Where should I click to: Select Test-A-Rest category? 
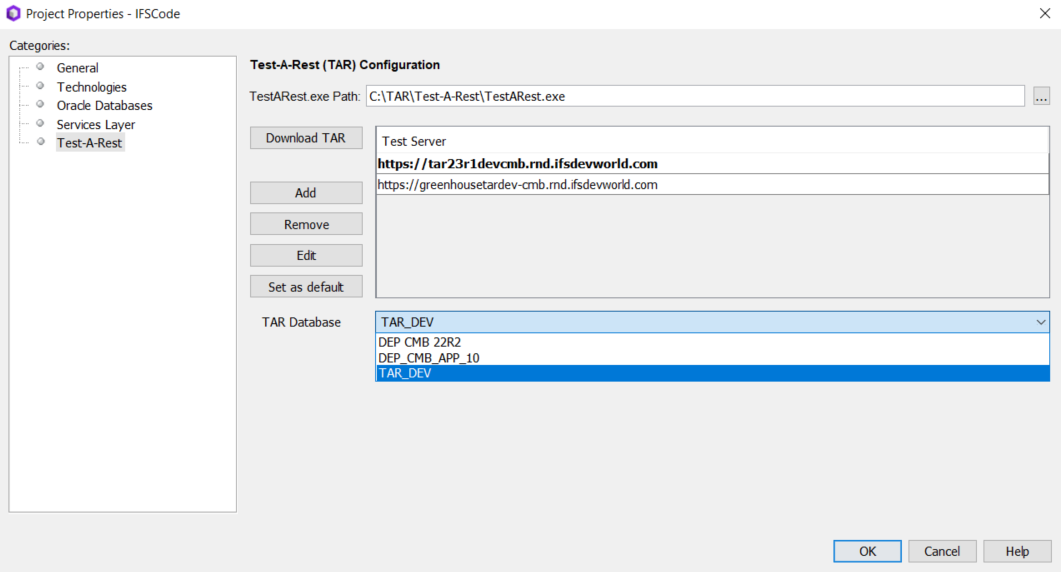[x=89, y=143]
